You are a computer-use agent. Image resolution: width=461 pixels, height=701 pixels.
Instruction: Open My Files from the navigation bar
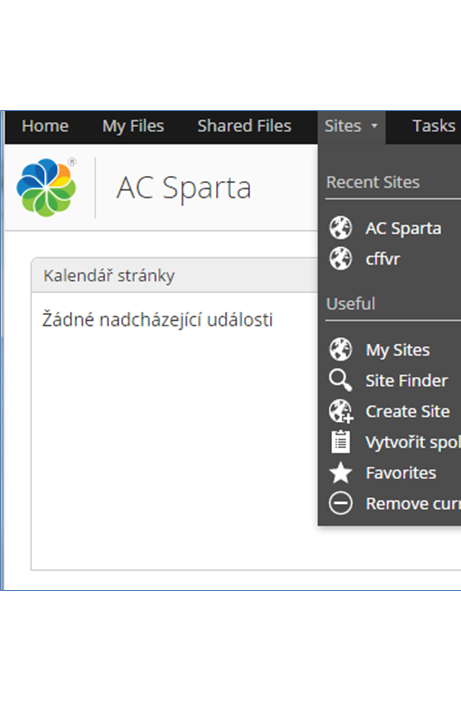pyautogui.click(x=133, y=126)
